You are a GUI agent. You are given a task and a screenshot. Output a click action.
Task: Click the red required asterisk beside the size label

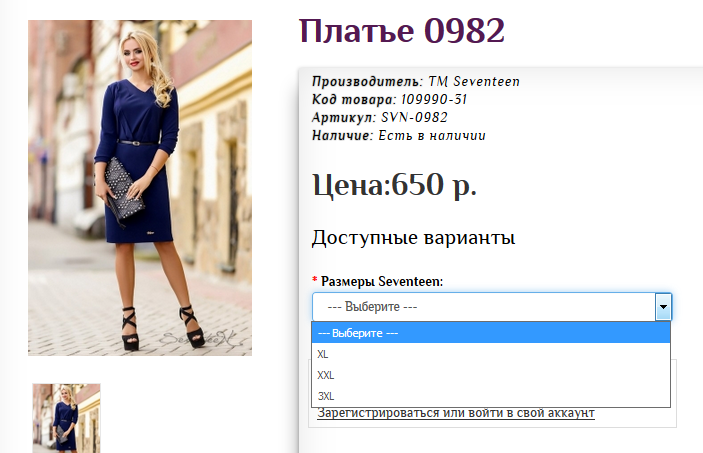click(315, 281)
